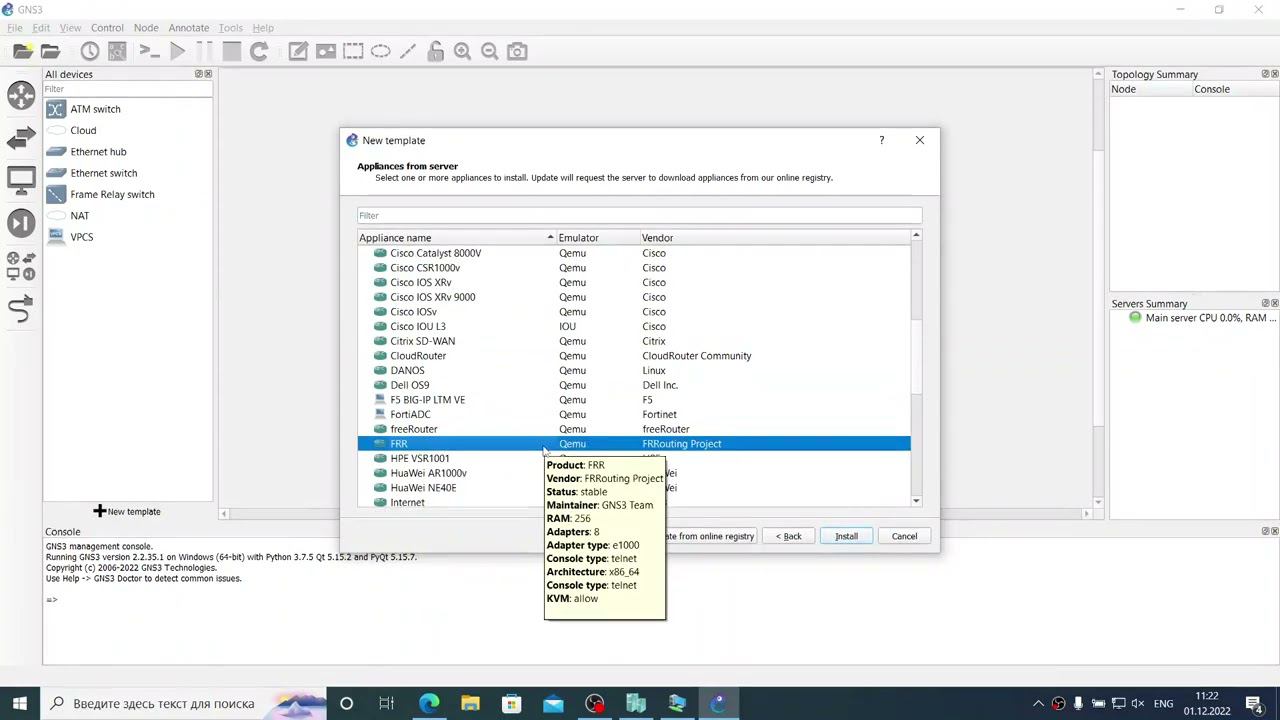Select the Cisco IOSv appliance row

[x=634, y=312]
